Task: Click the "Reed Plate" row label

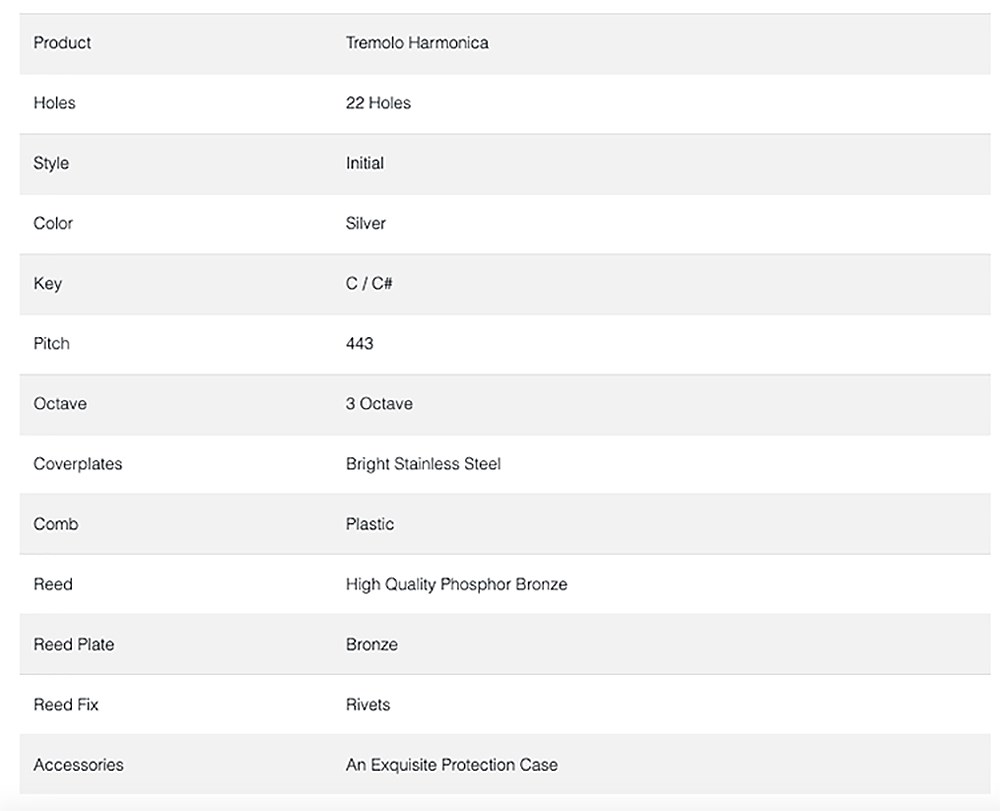Action: coord(74,645)
